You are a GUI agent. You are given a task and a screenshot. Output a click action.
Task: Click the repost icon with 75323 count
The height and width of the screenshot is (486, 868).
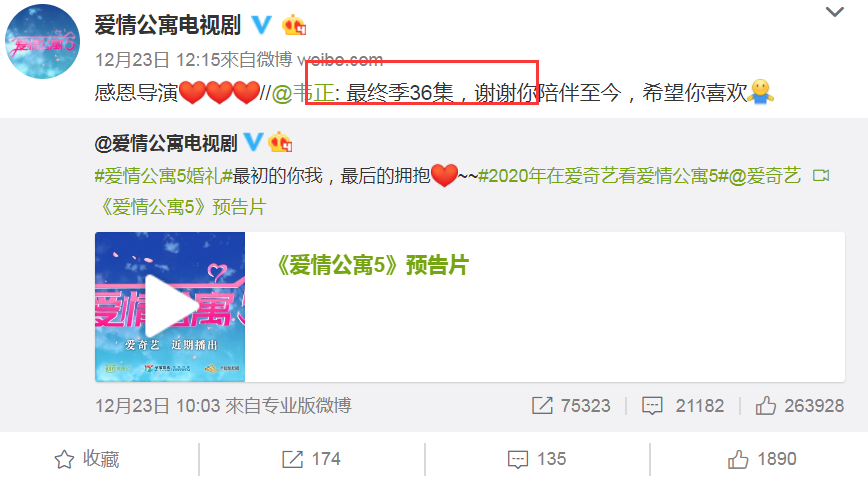pos(542,406)
